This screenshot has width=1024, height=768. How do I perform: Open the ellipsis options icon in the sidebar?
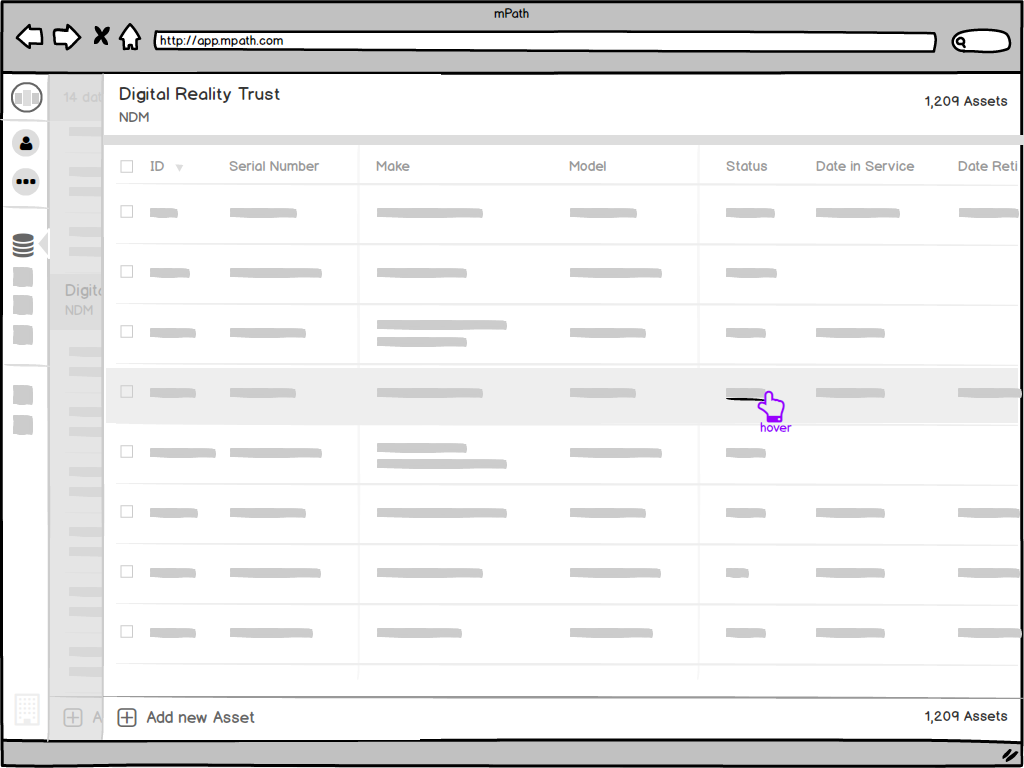click(25, 181)
